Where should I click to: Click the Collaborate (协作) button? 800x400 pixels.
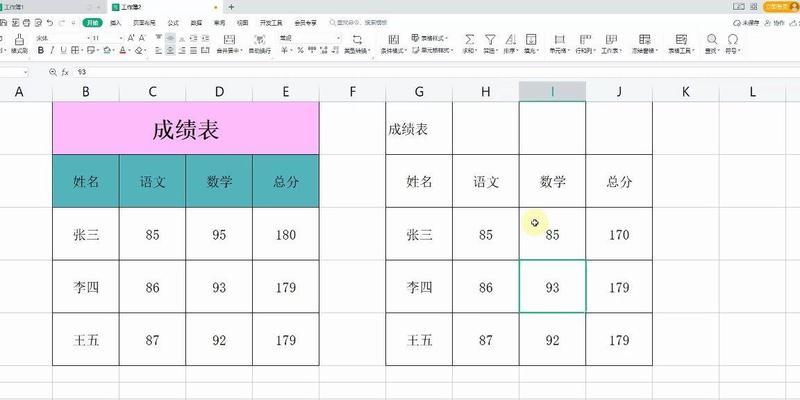pyautogui.click(x=775, y=23)
